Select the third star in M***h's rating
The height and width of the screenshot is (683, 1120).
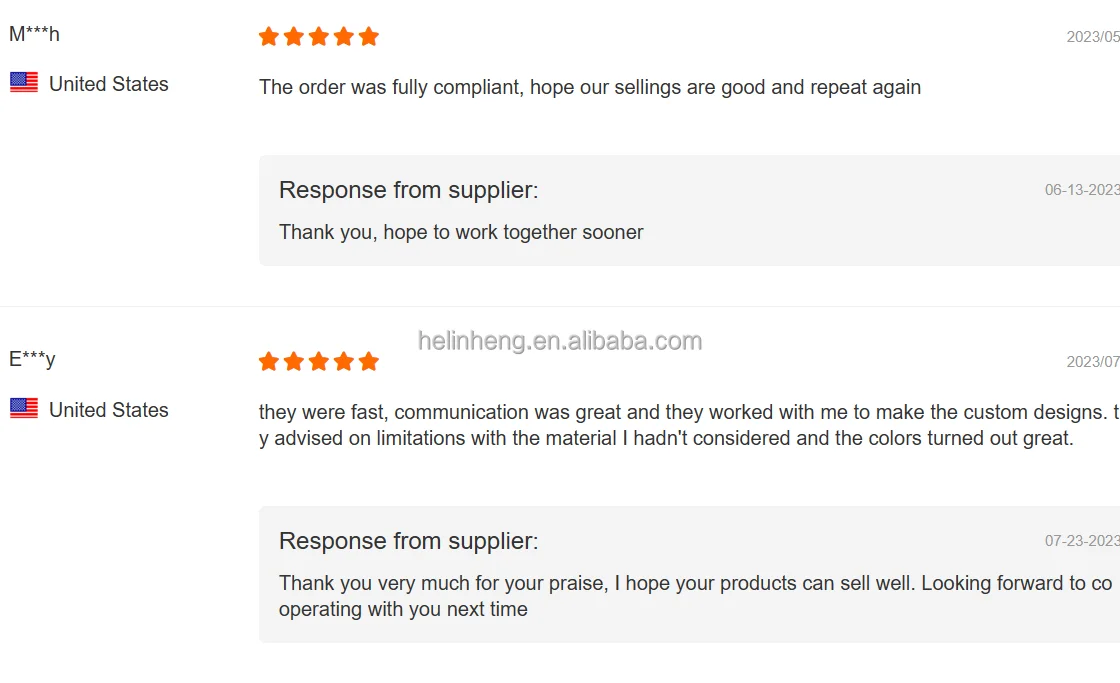[318, 37]
